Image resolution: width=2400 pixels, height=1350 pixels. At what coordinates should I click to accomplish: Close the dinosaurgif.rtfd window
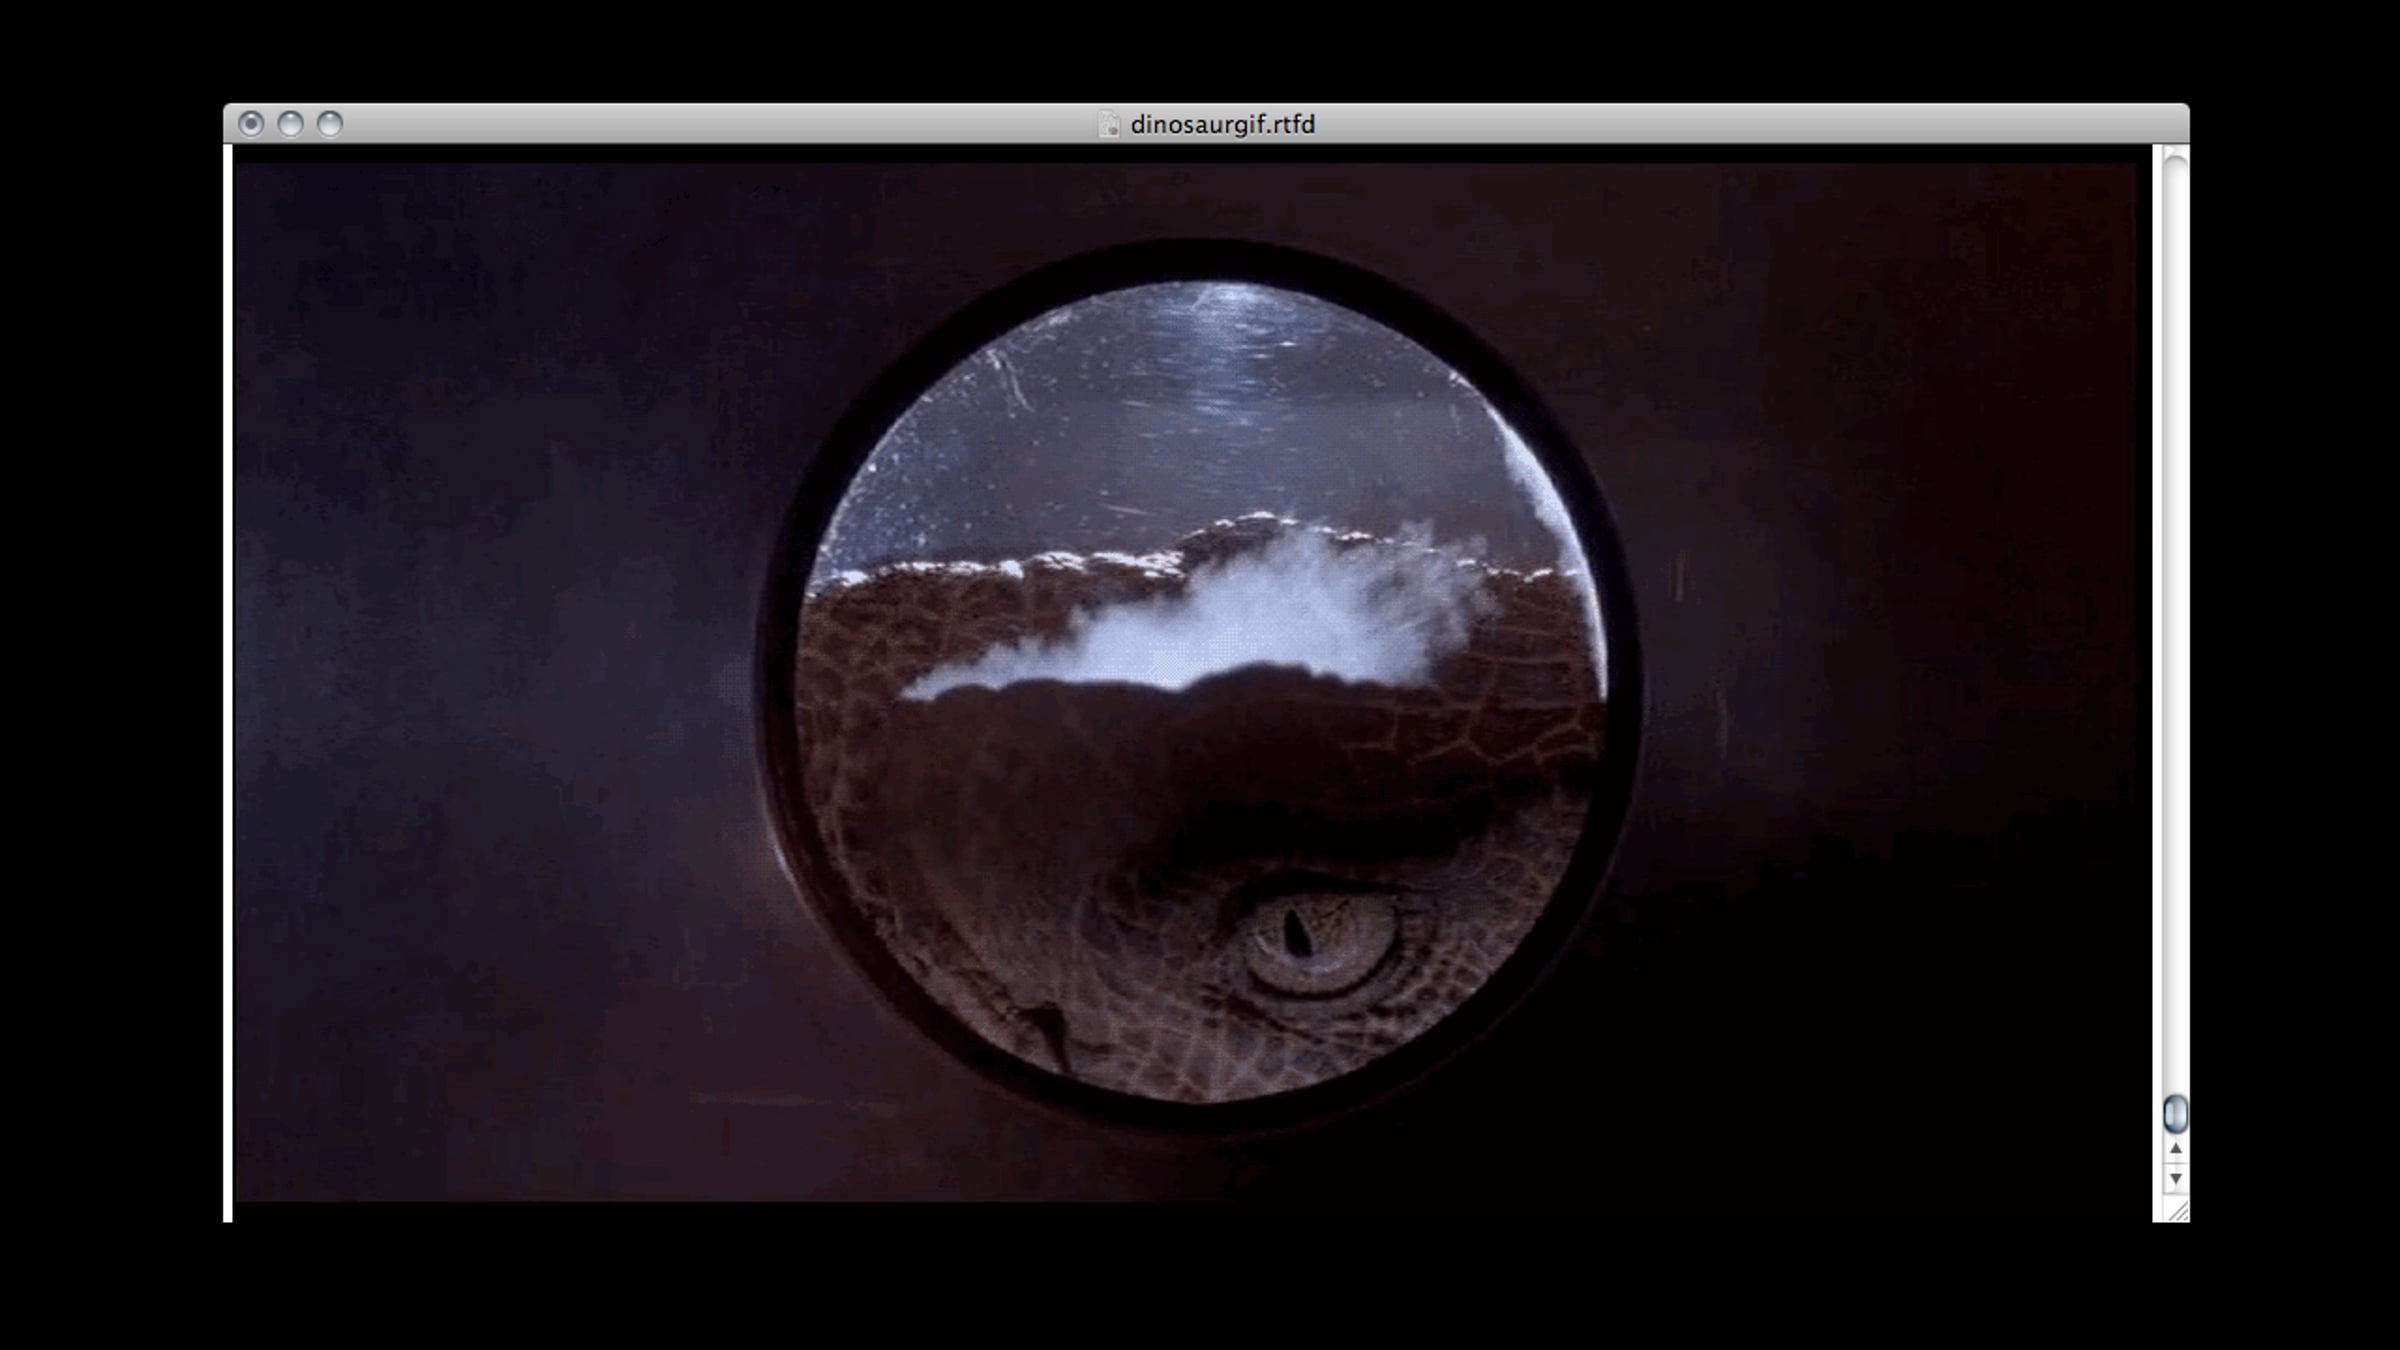tap(251, 124)
